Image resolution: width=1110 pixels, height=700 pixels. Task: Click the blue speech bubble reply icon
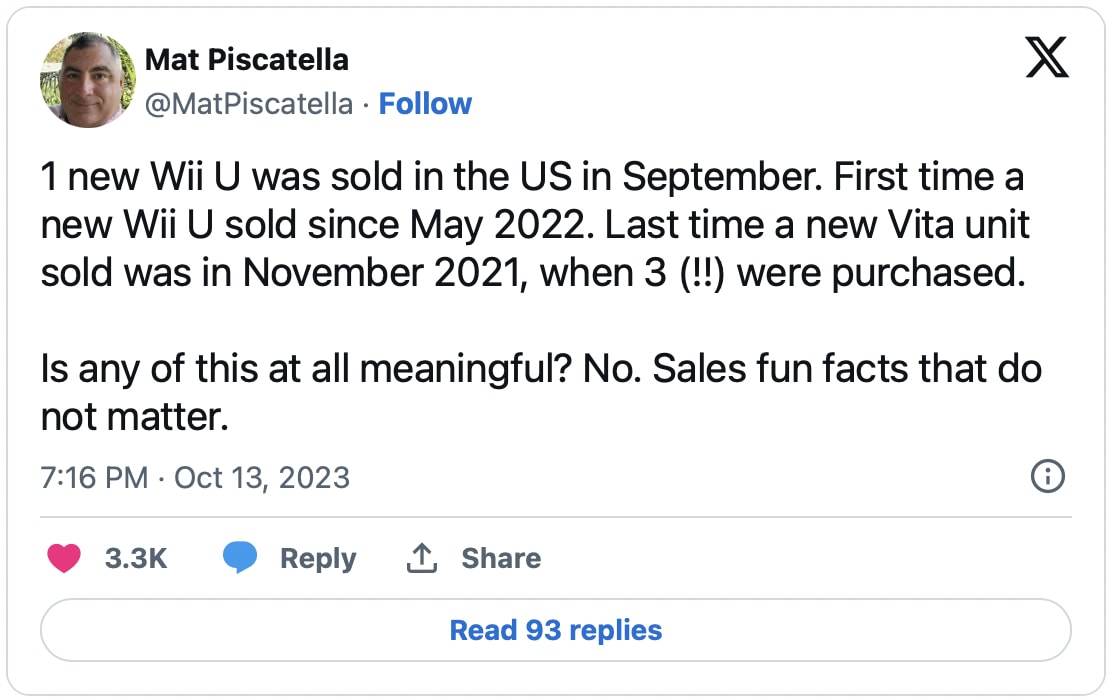pos(240,558)
